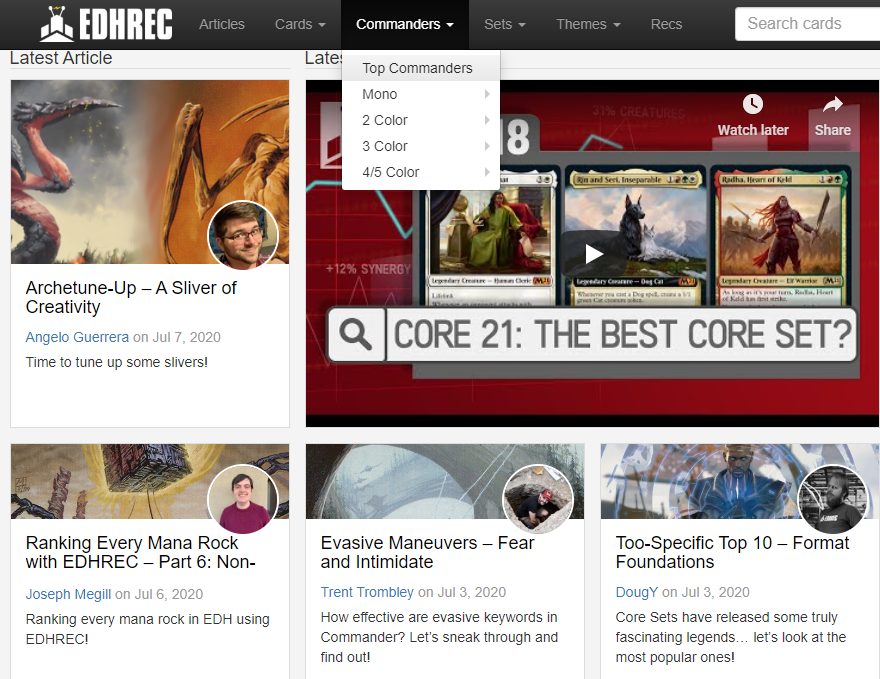Open author link Angelo Guerrera
The height and width of the screenshot is (679, 880).
77,337
